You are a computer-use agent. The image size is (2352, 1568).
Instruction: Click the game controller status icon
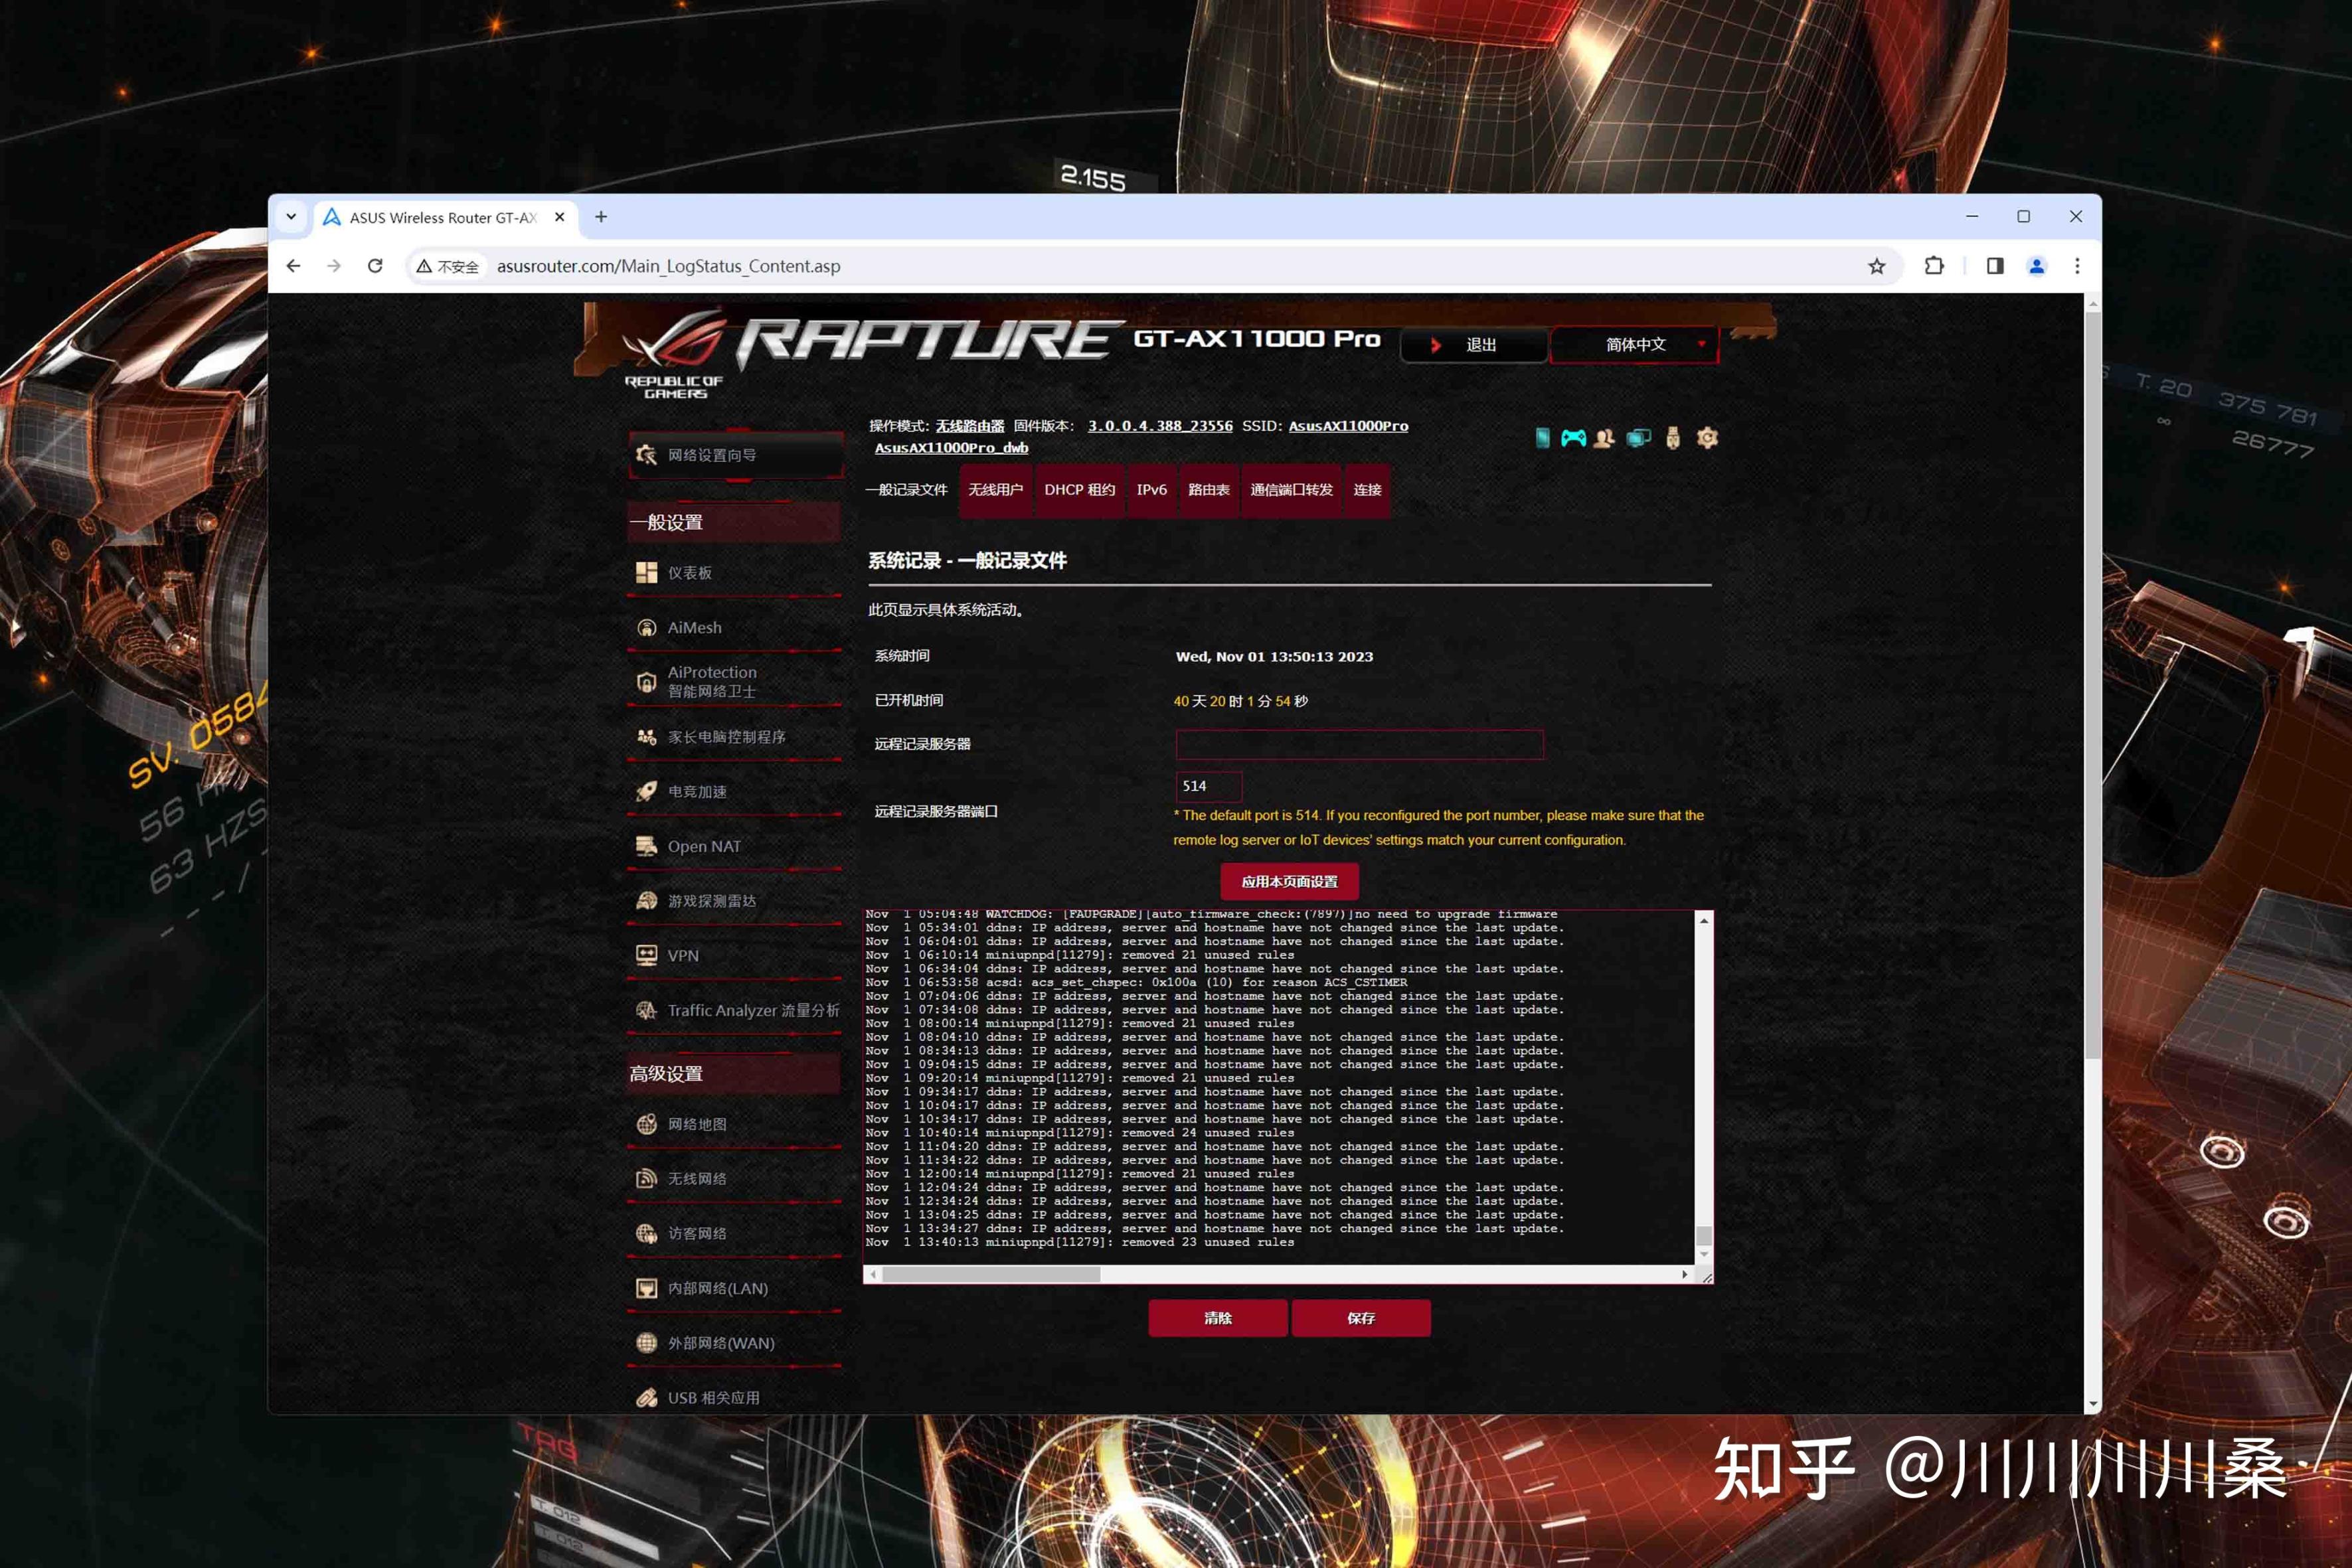coord(1573,438)
